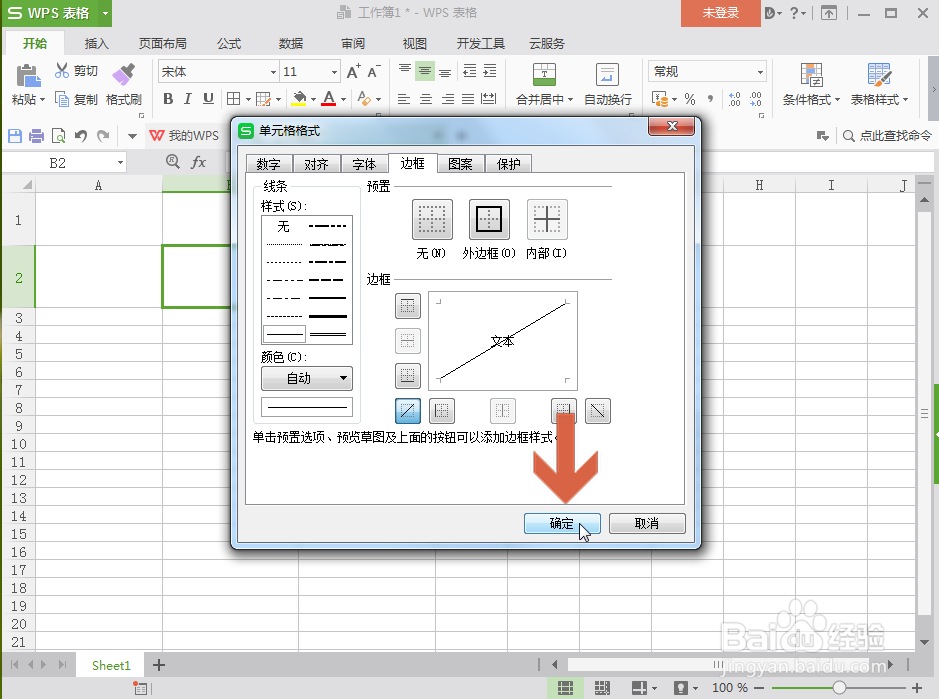Toggle the left border button in dialog
939x699 pixels.
pos(442,411)
